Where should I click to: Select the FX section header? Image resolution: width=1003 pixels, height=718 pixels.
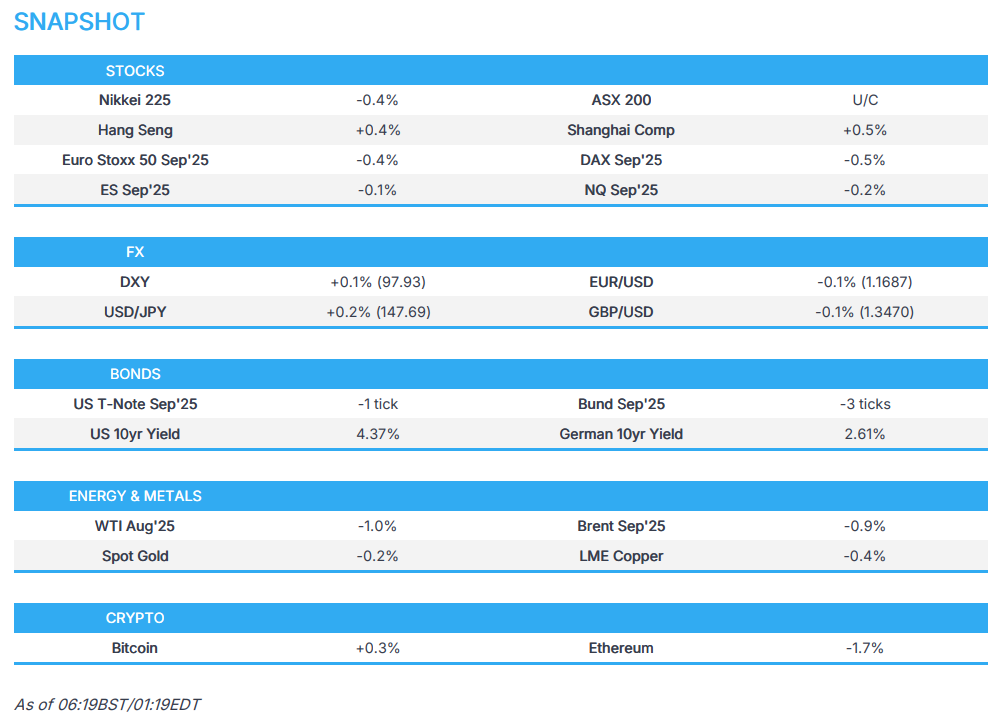(x=135, y=253)
